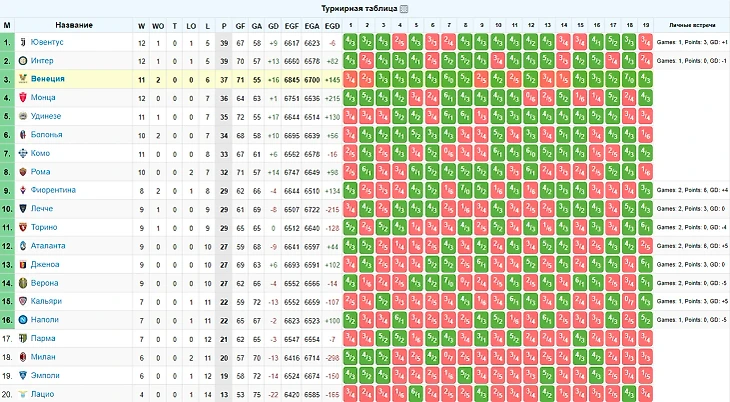The image size is (730, 402).
Task: Click the Napoli club crest icon
Action: point(23,320)
